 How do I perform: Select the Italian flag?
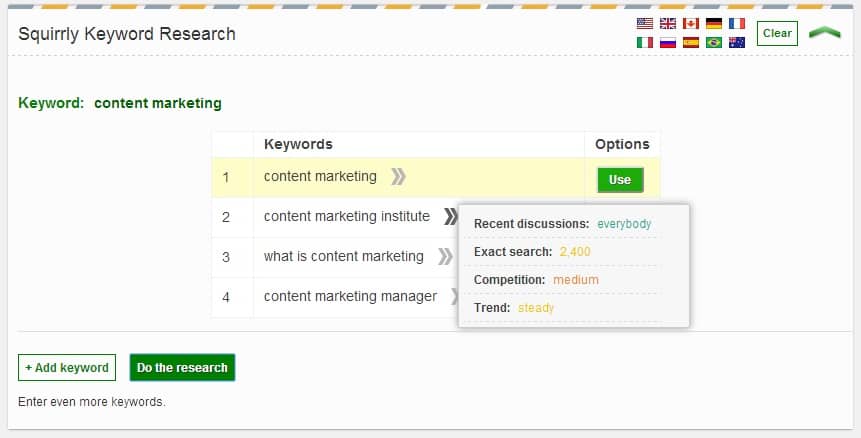pos(645,43)
